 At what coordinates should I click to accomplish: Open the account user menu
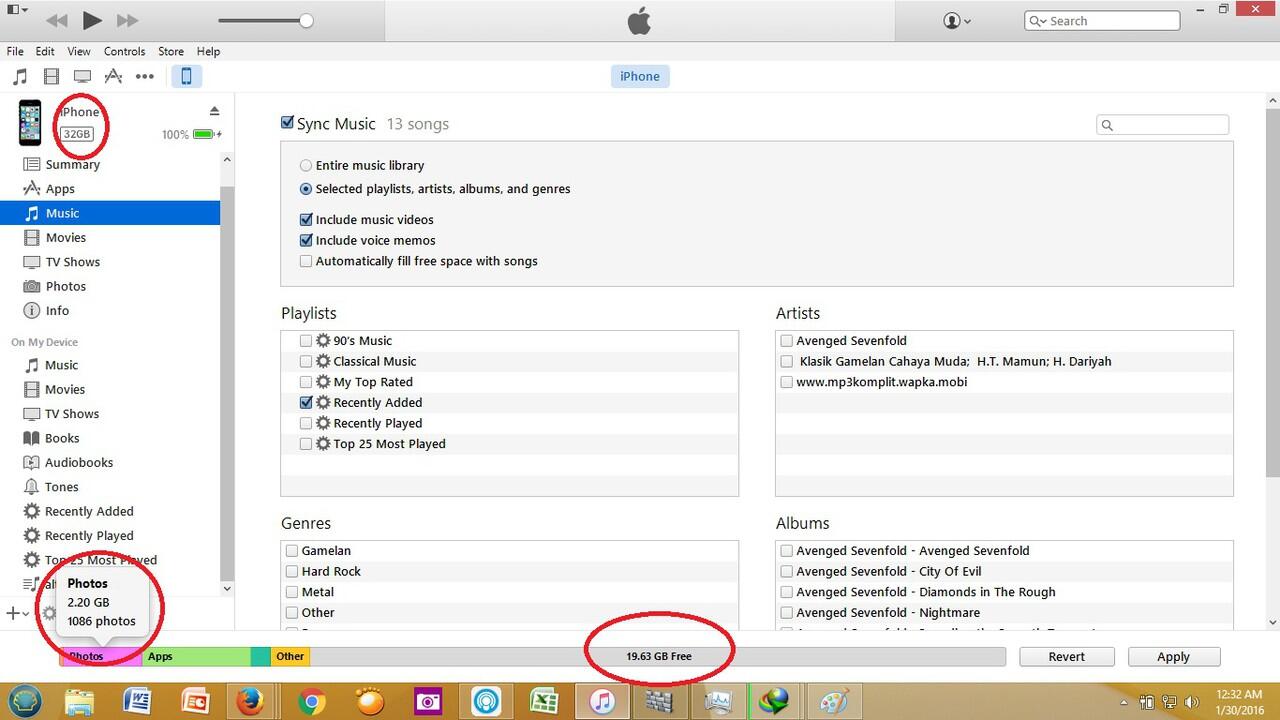tap(958, 20)
